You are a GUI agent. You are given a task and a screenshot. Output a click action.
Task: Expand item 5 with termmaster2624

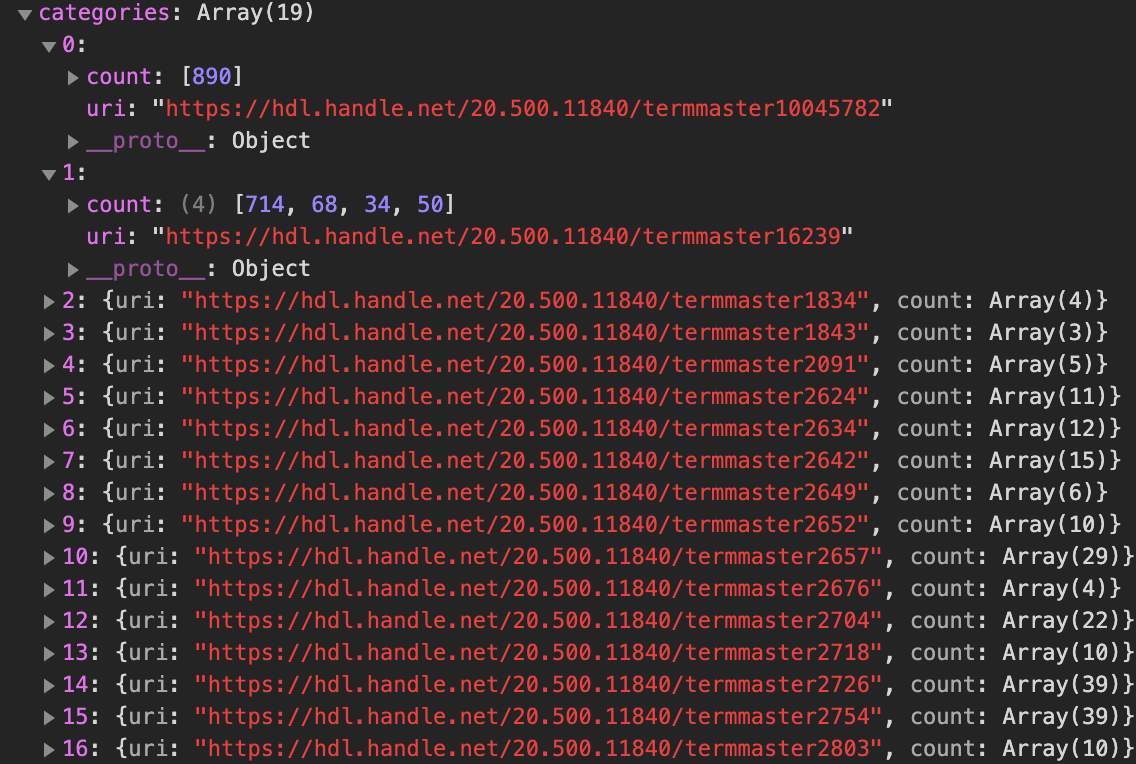tap(49, 398)
